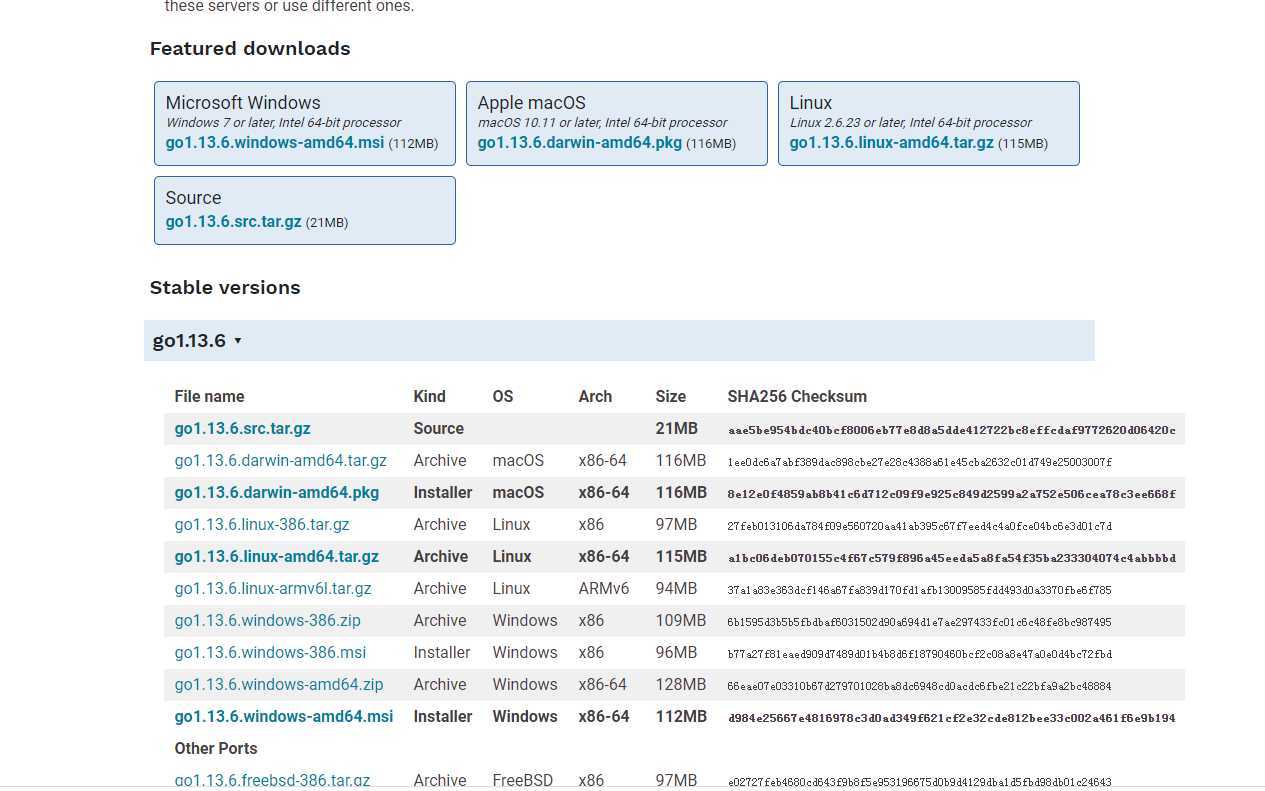Open go1.13.6.darwin-amd64.pkg link in the versions table
1265x791 pixels.
tap(277, 493)
